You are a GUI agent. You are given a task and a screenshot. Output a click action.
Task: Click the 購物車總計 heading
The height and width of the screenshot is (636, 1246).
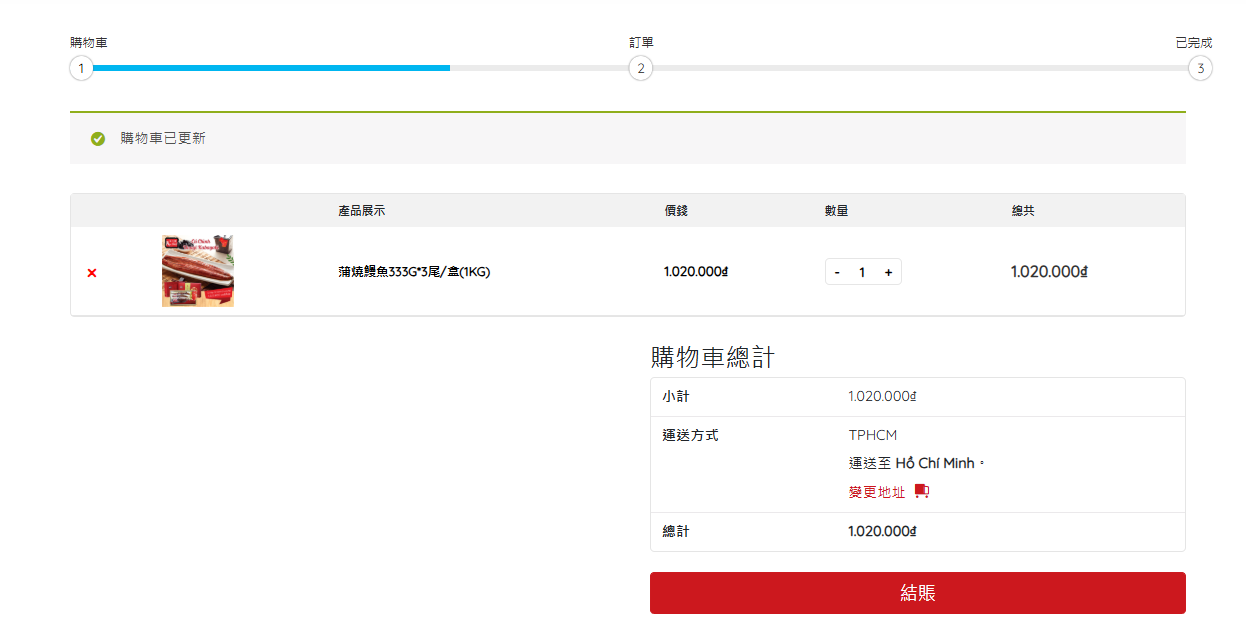tap(712, 357)
